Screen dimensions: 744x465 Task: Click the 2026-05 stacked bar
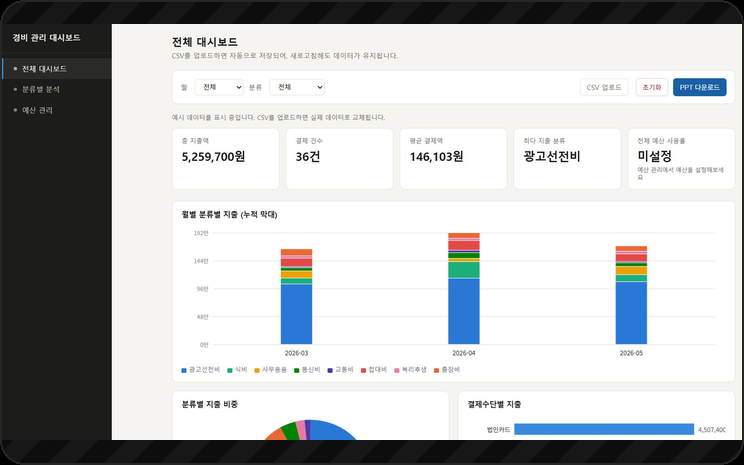click(631, 295)
